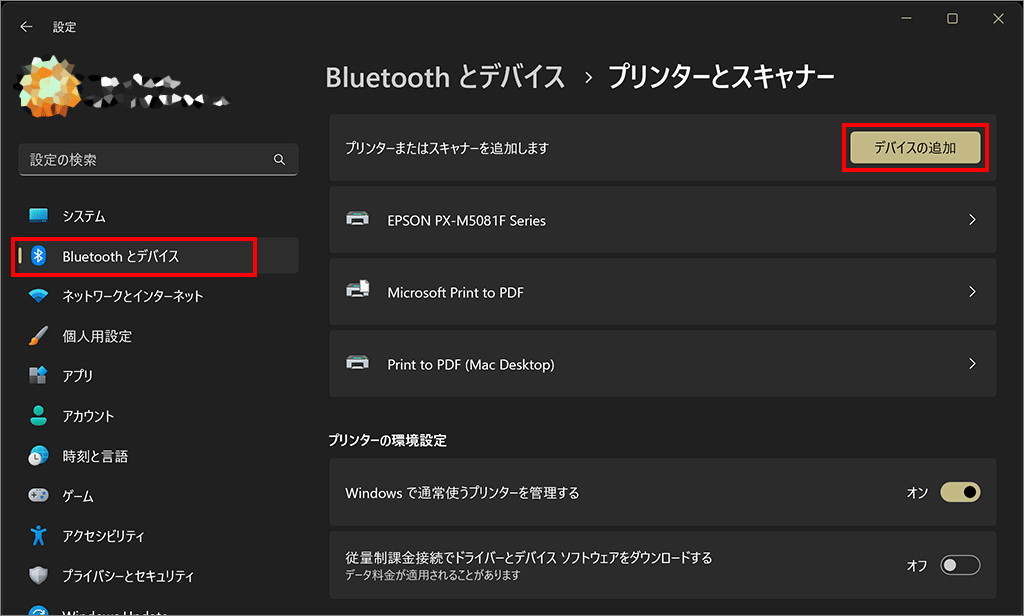Viewport: 1024px width, 616px height.
Task: Click the Bluetooth とデバイス breadcrumb link
Action: pos(445,77)
